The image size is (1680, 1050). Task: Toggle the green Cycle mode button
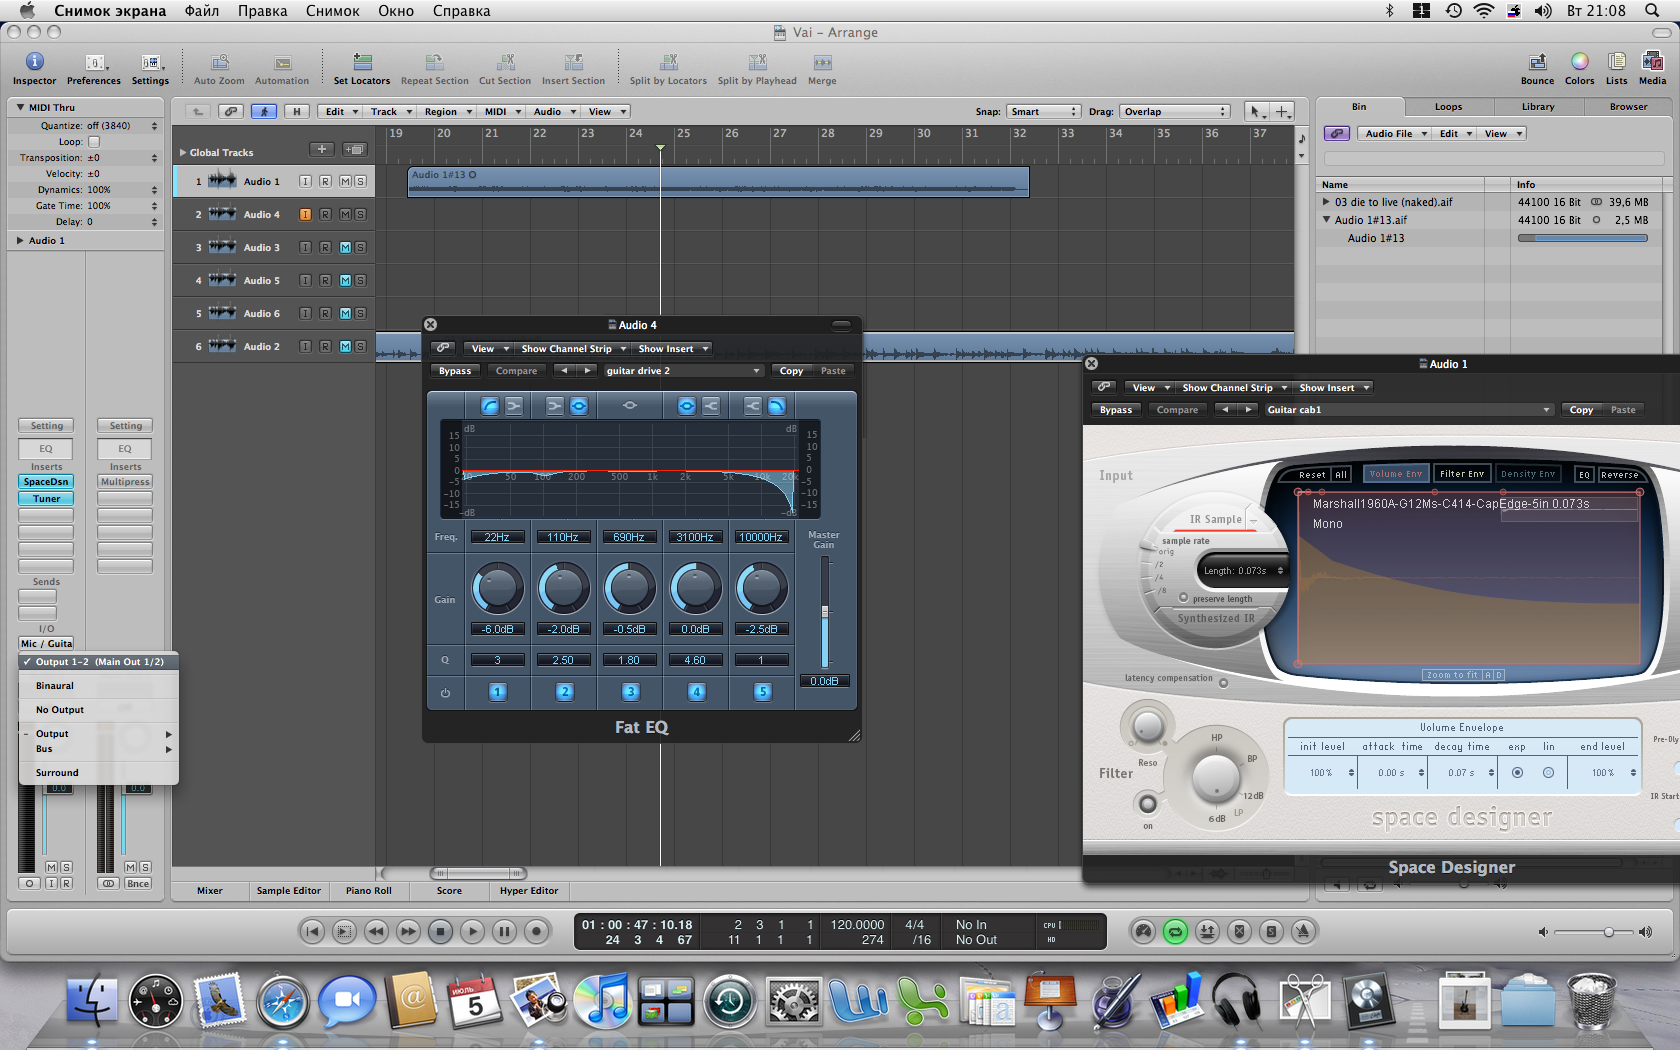click(1175, 931)
